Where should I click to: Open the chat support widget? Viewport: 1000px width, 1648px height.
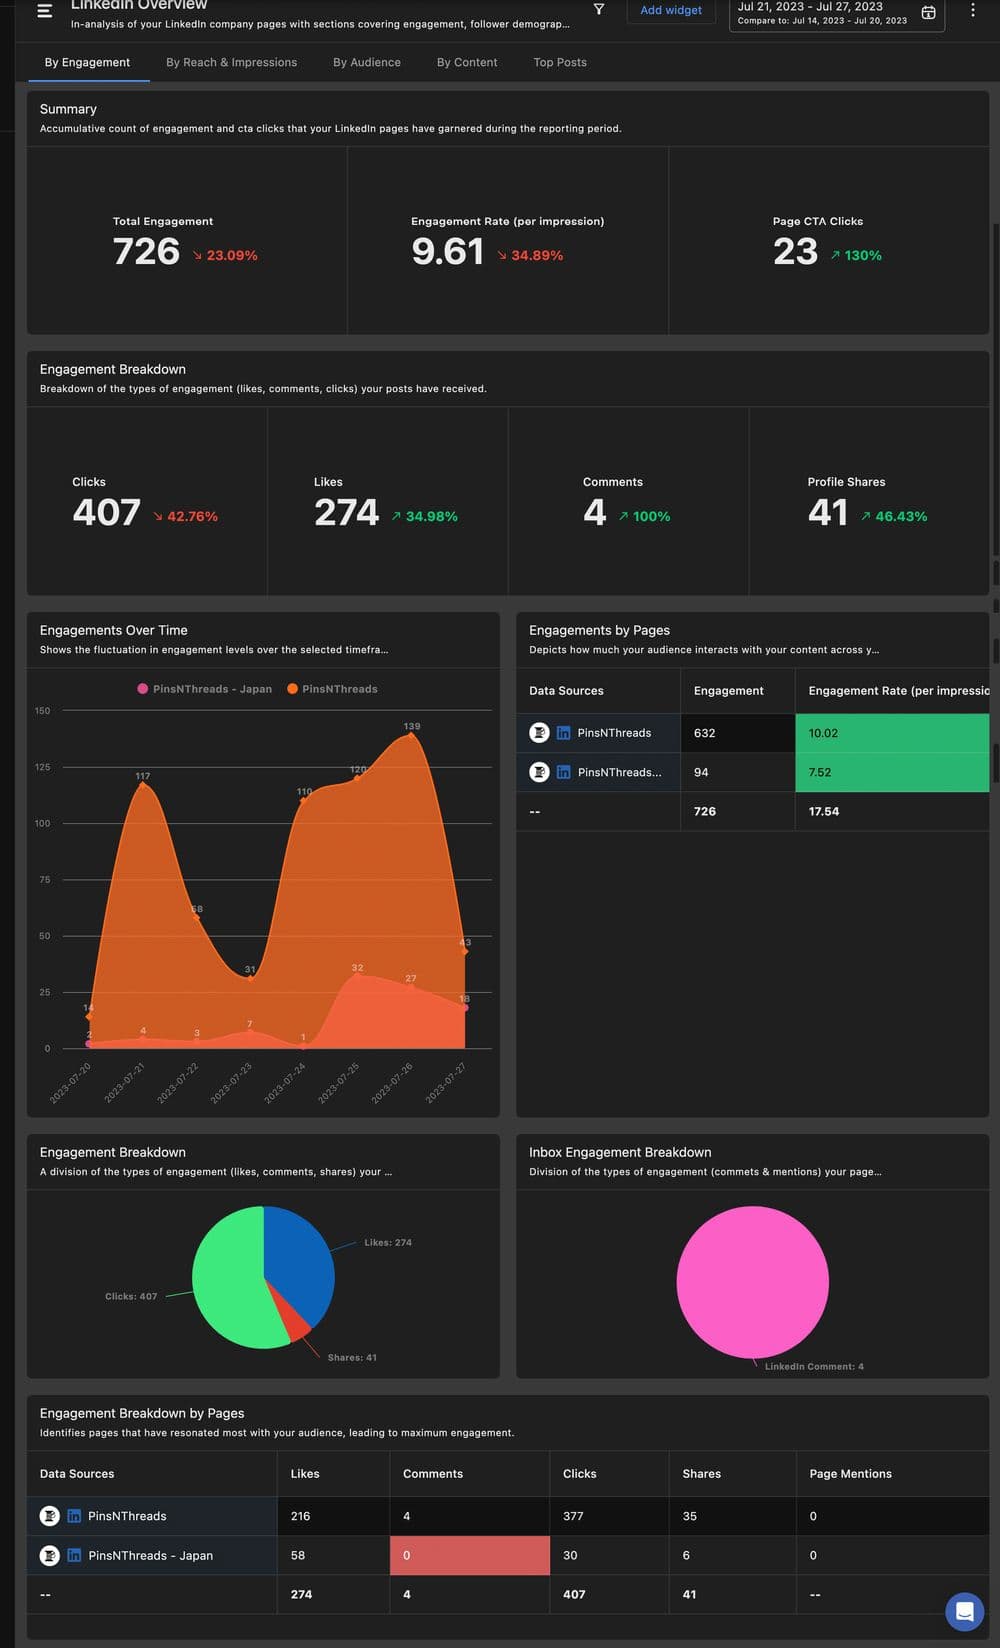pos(964,1611)
